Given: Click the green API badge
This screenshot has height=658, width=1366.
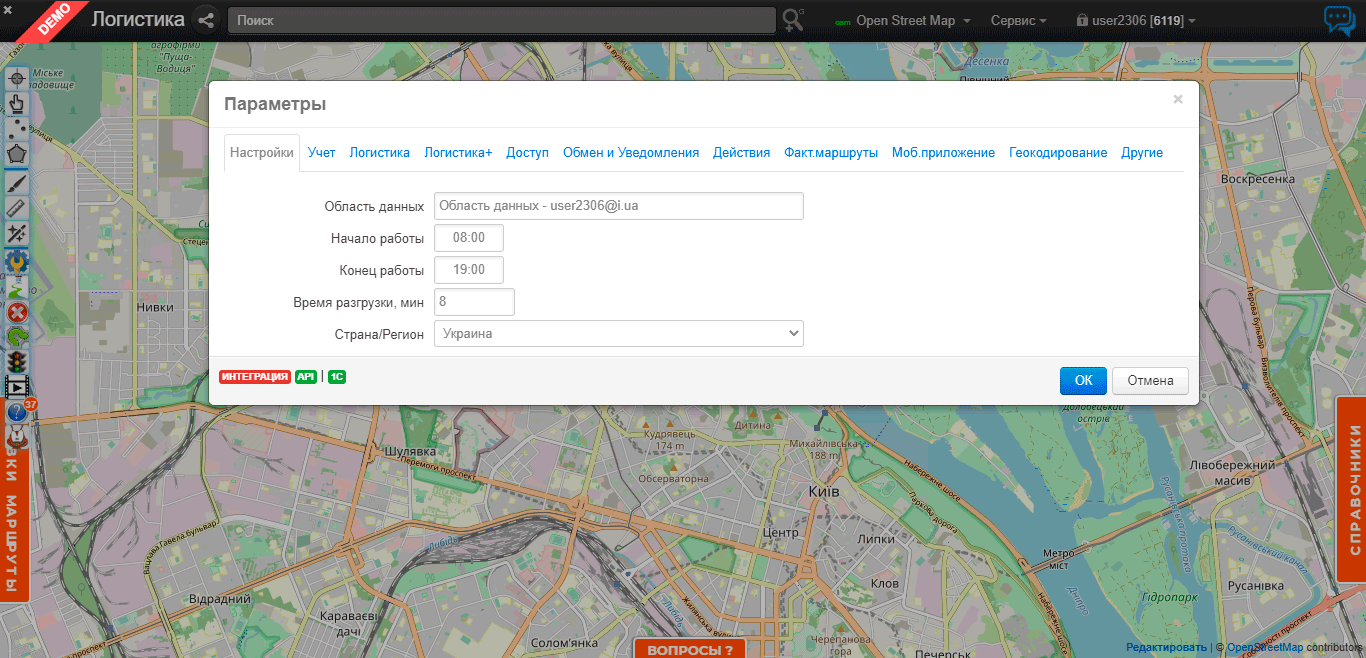Looking at the screenshot, I should (x=305, y=377).
